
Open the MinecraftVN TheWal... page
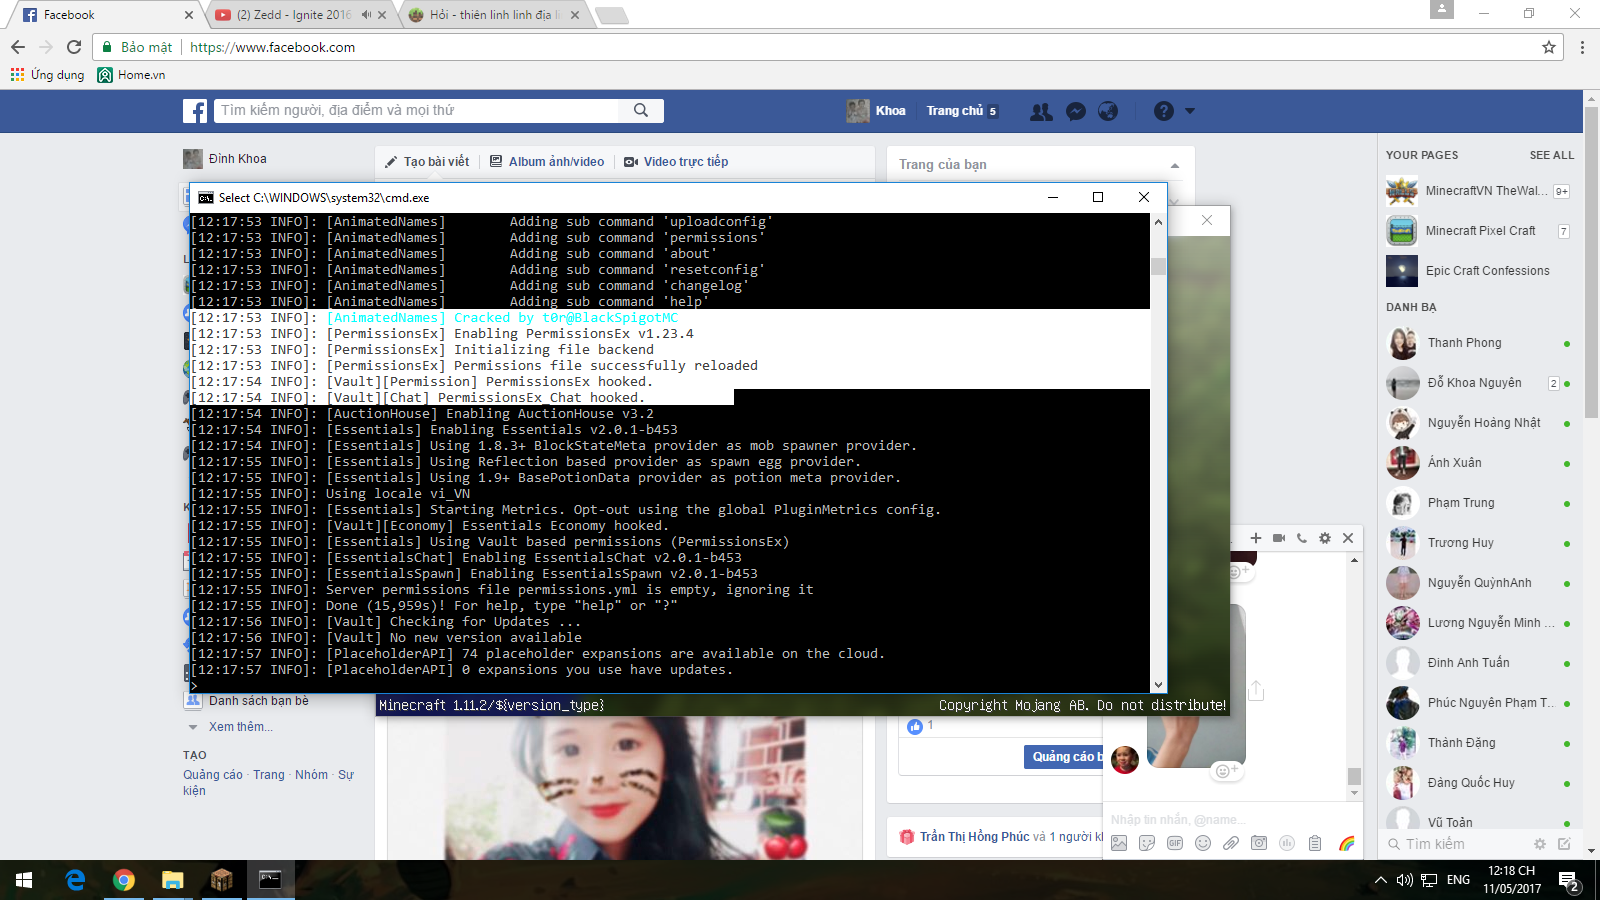click(1478, 191)
